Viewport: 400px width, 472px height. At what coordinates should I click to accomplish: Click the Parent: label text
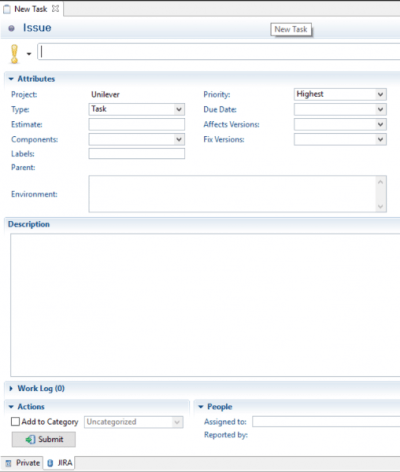23,167
